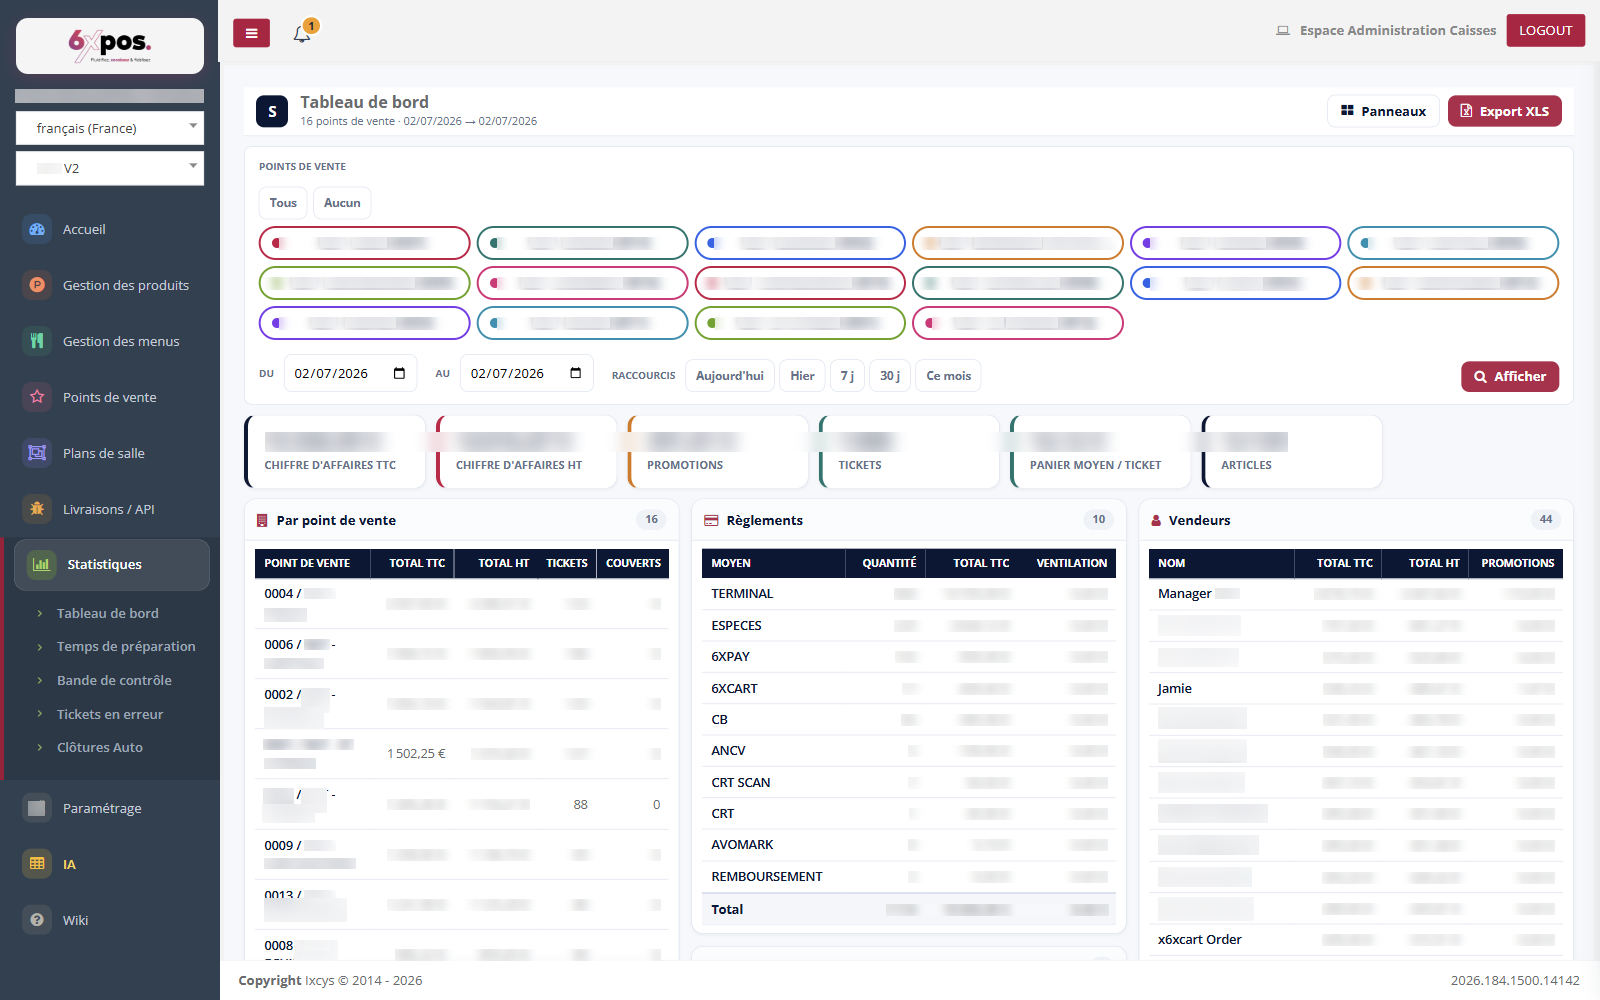This screenshot has width=1600, height=1000.
Task: Toggle the first red point de vente pill
Action: pos(364,243)
